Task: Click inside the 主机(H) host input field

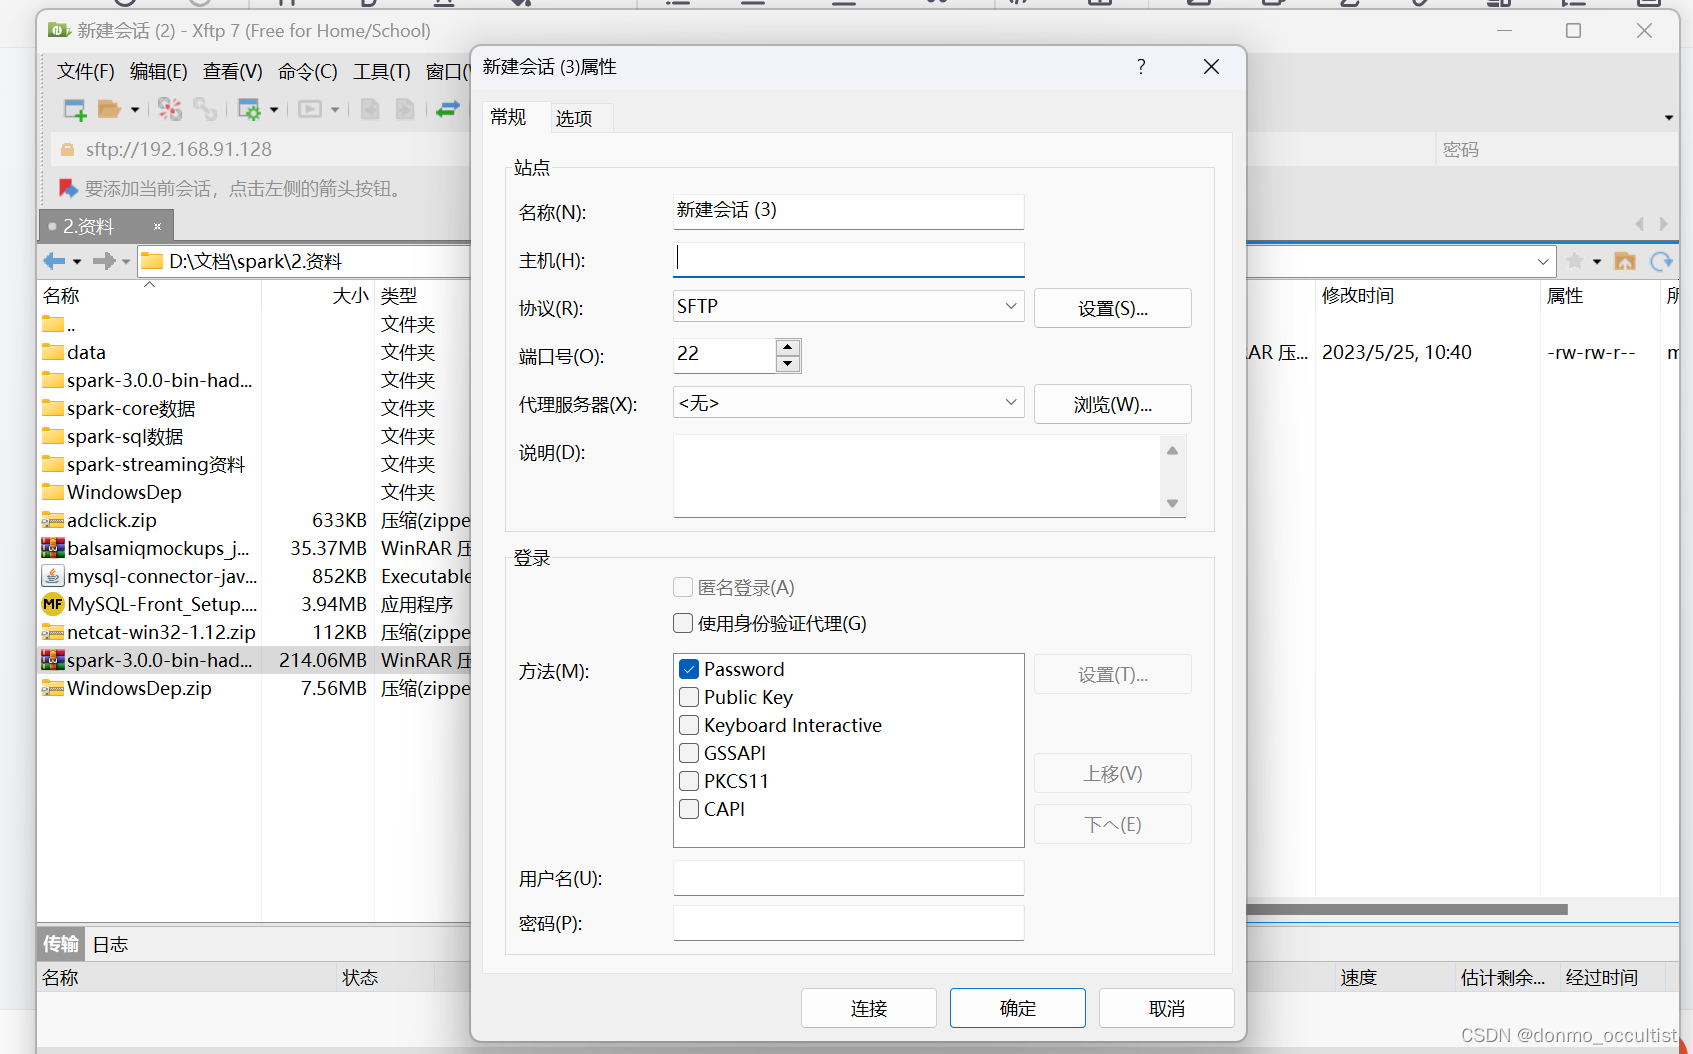Action: (848, 259)
